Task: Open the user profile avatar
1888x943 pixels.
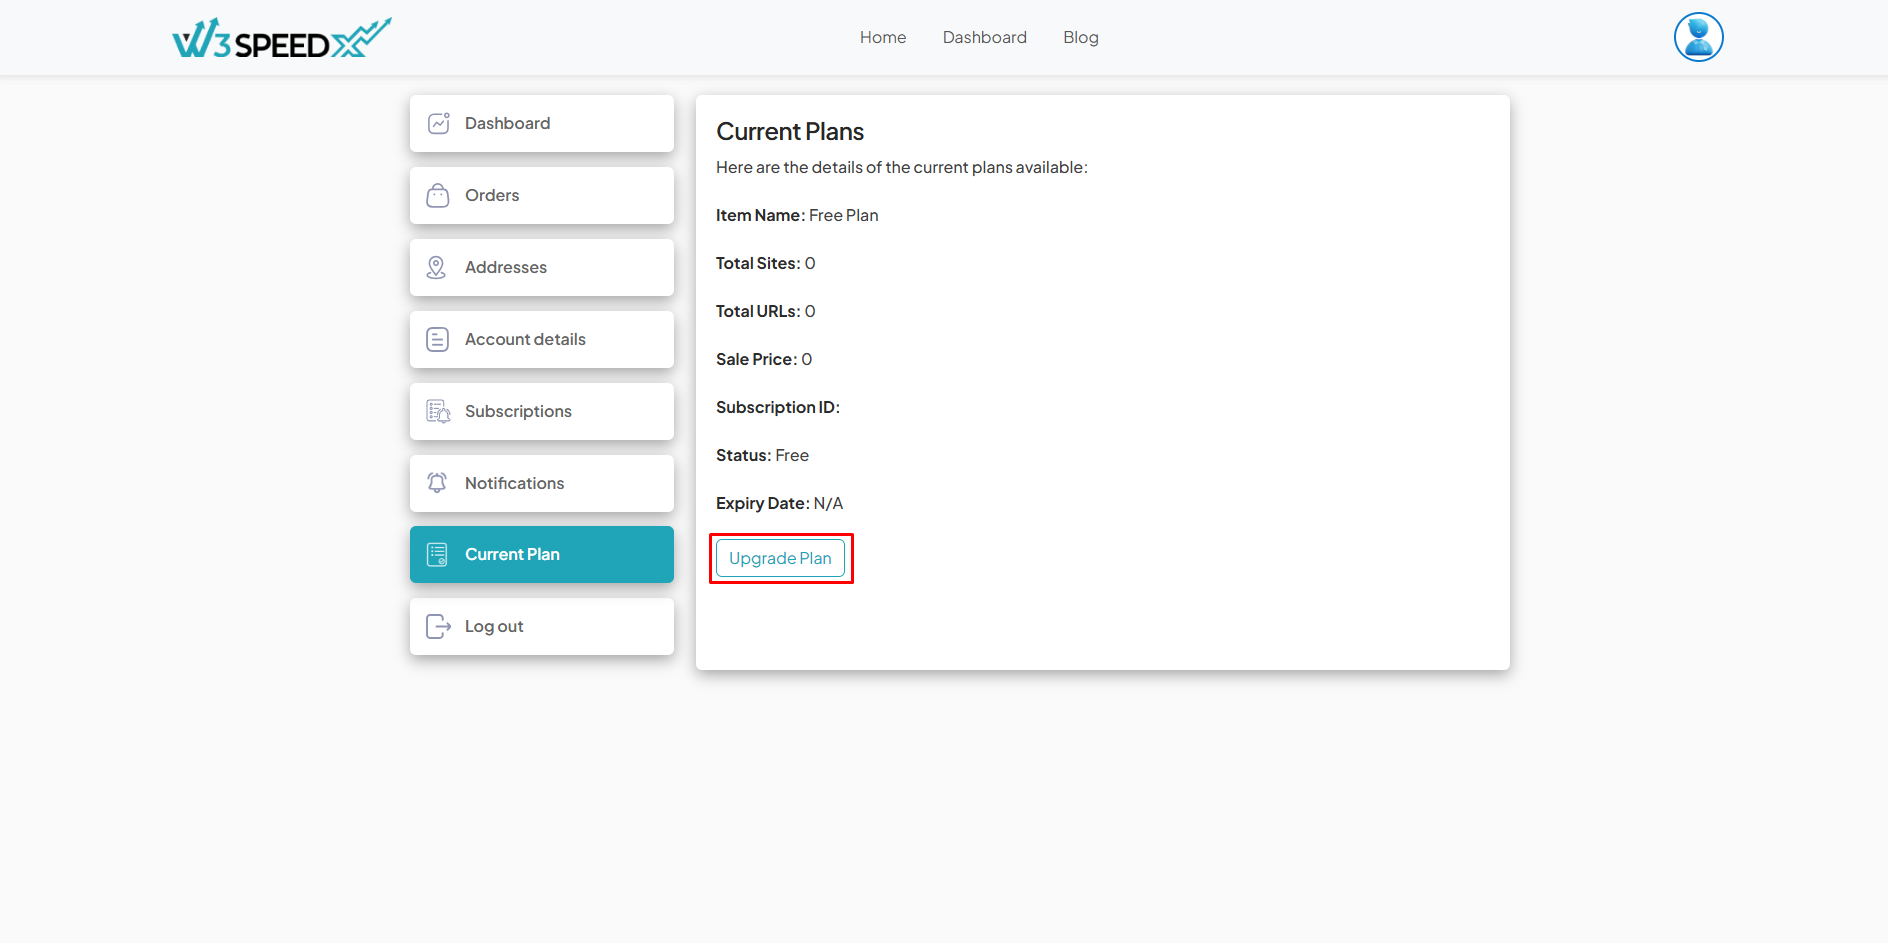Action: click(x=1698, y=37)
